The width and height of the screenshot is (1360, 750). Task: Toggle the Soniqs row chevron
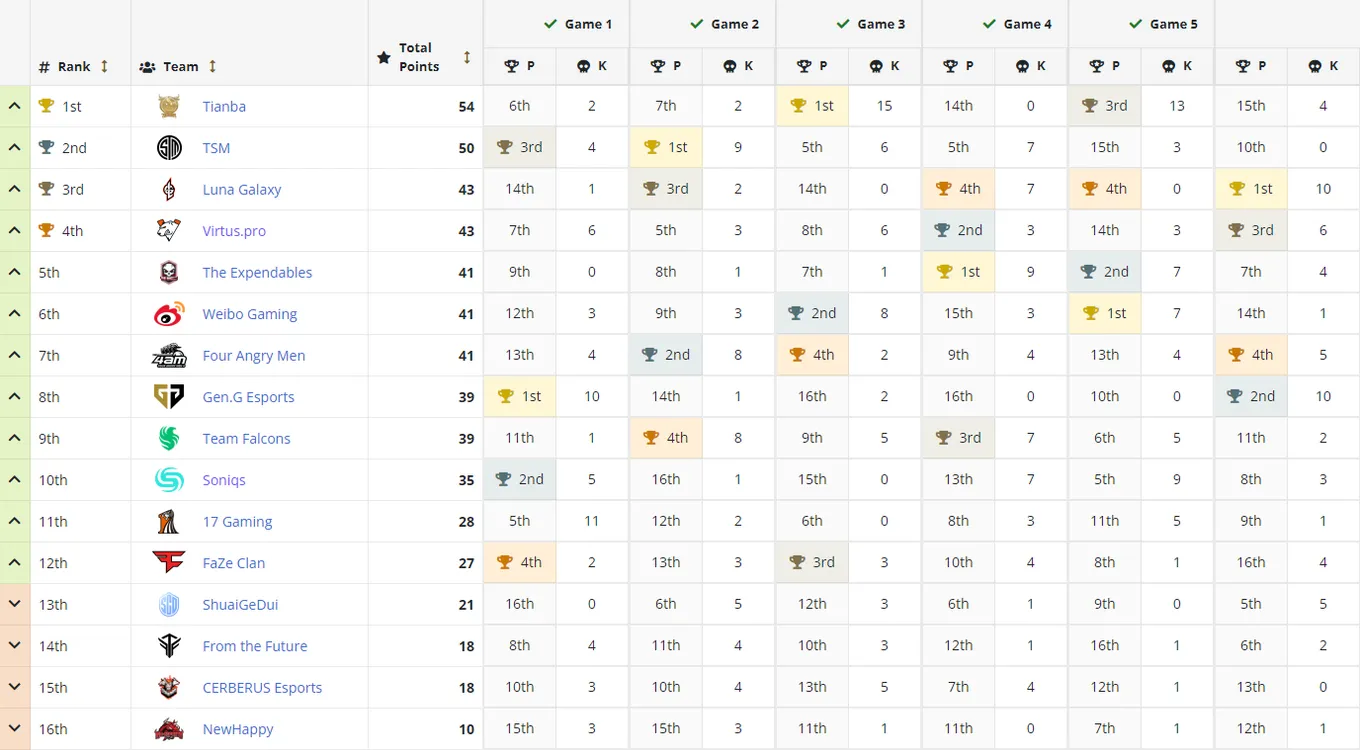point(15,480)
